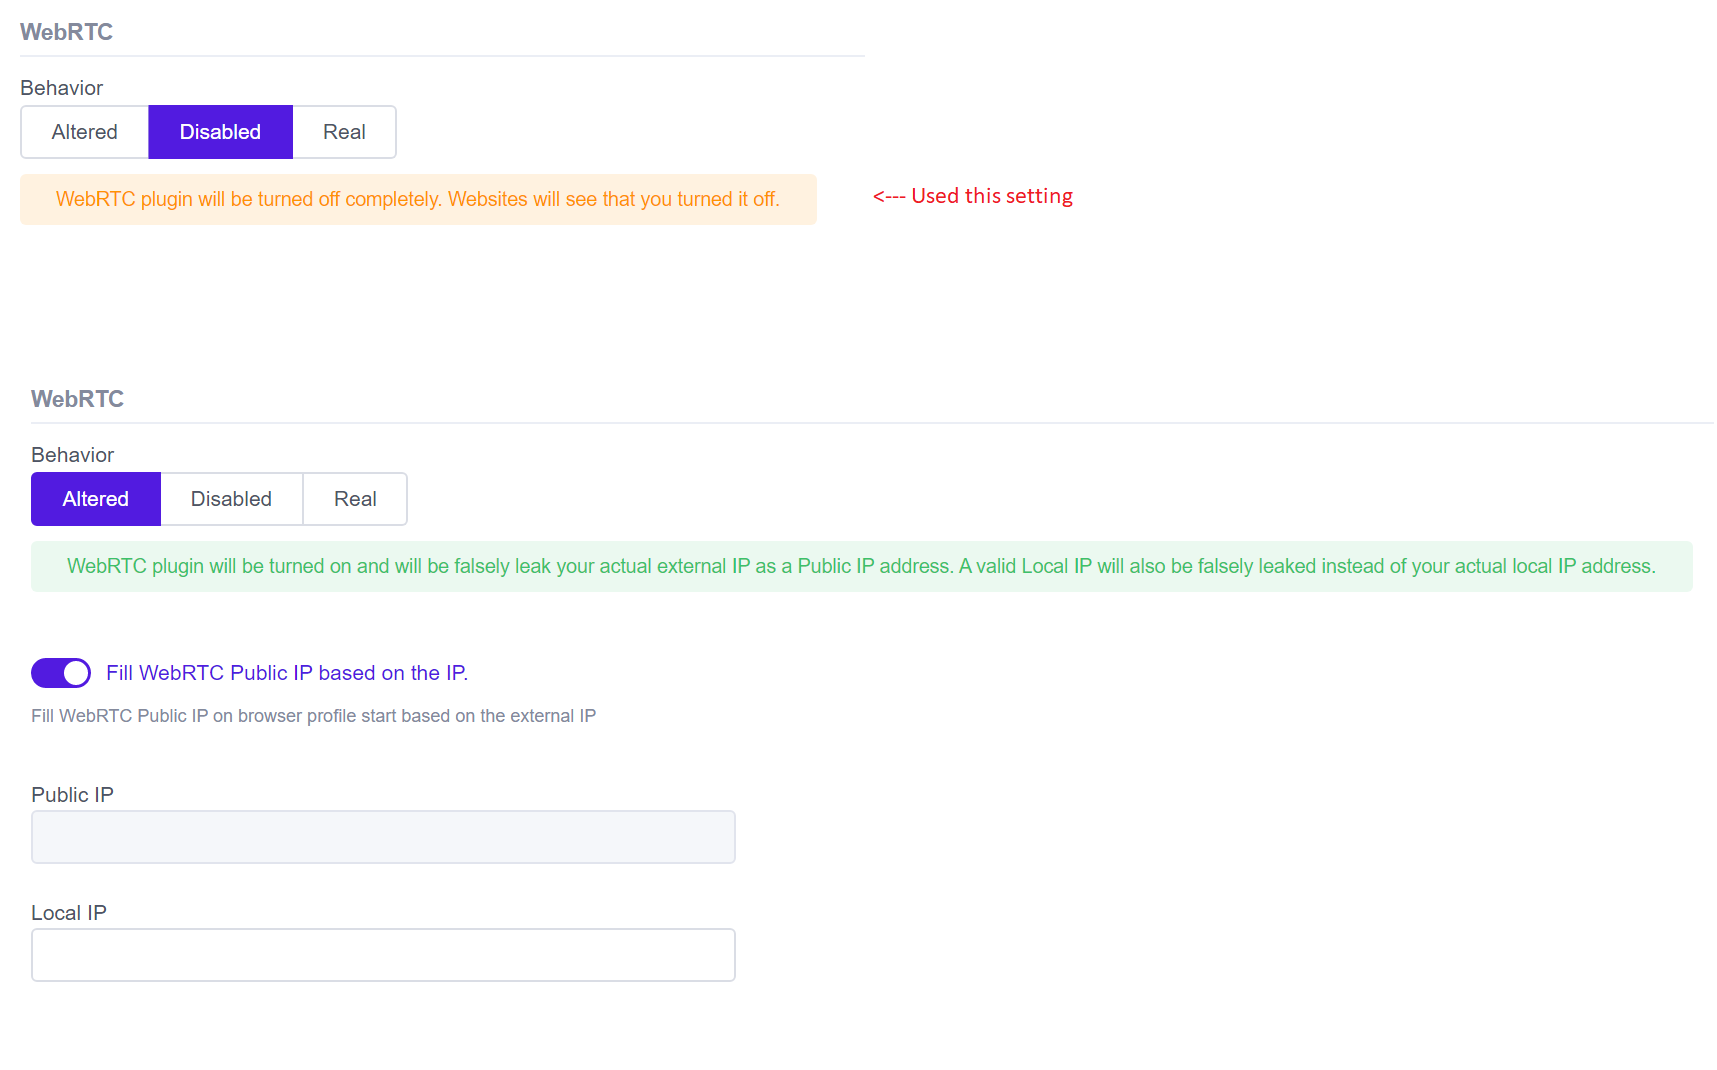Select Altered in the top Behavior group
The width and height of the screenshot is (1717, 1070).
[x=85, y=132]
